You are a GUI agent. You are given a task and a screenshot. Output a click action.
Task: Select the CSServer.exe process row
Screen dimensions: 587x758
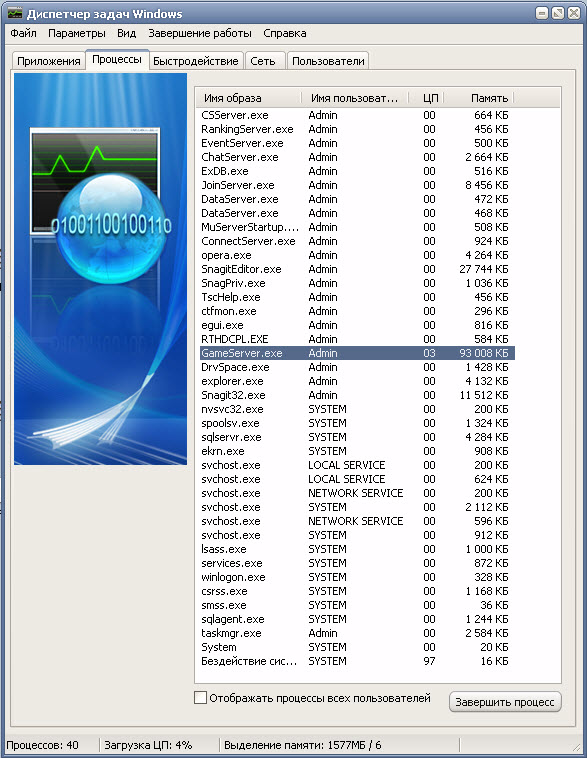click(x=357, y=115)
